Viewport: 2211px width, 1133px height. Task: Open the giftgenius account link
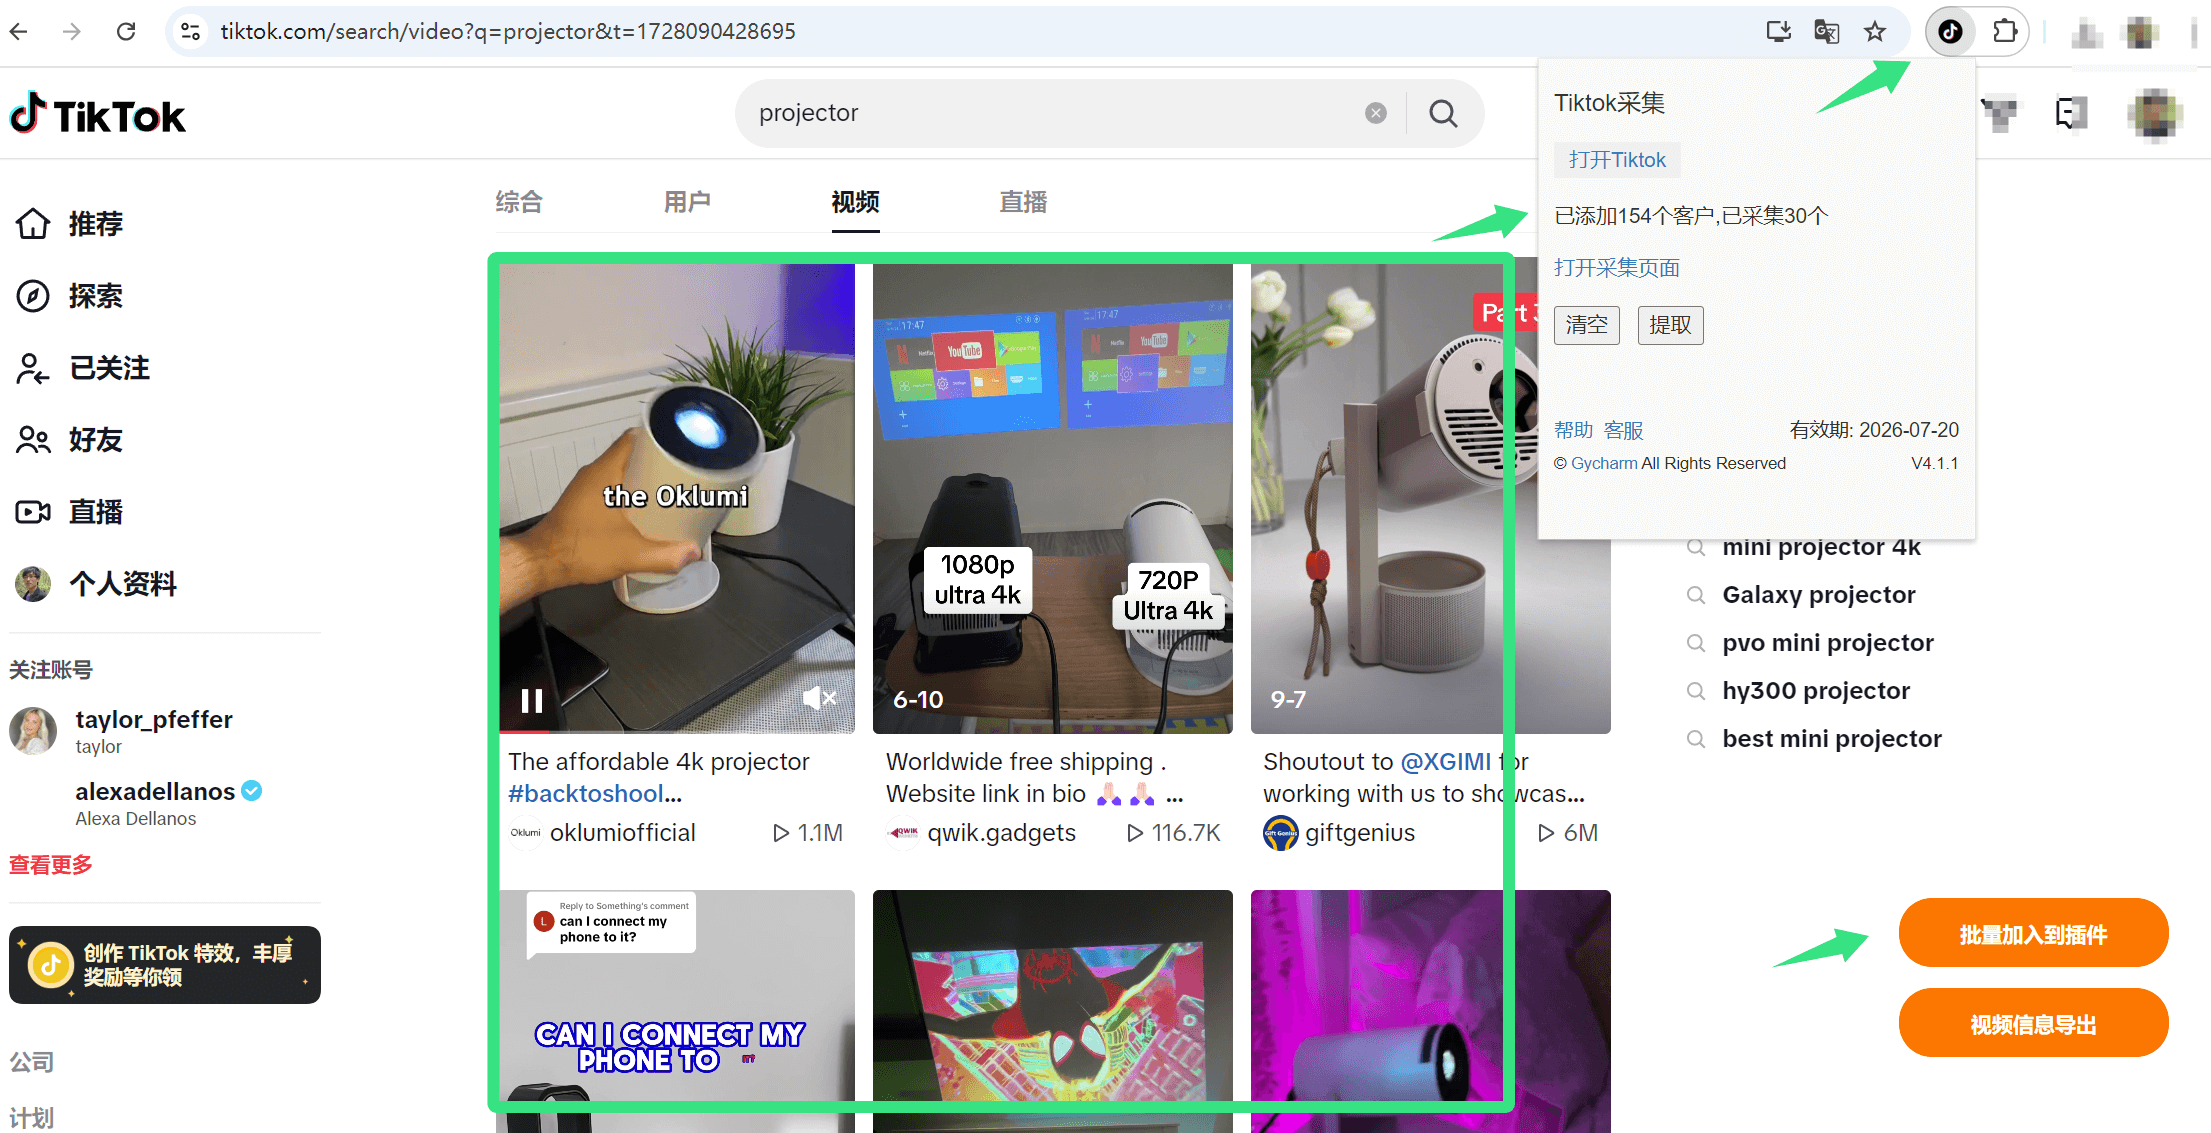(1340, 833)
